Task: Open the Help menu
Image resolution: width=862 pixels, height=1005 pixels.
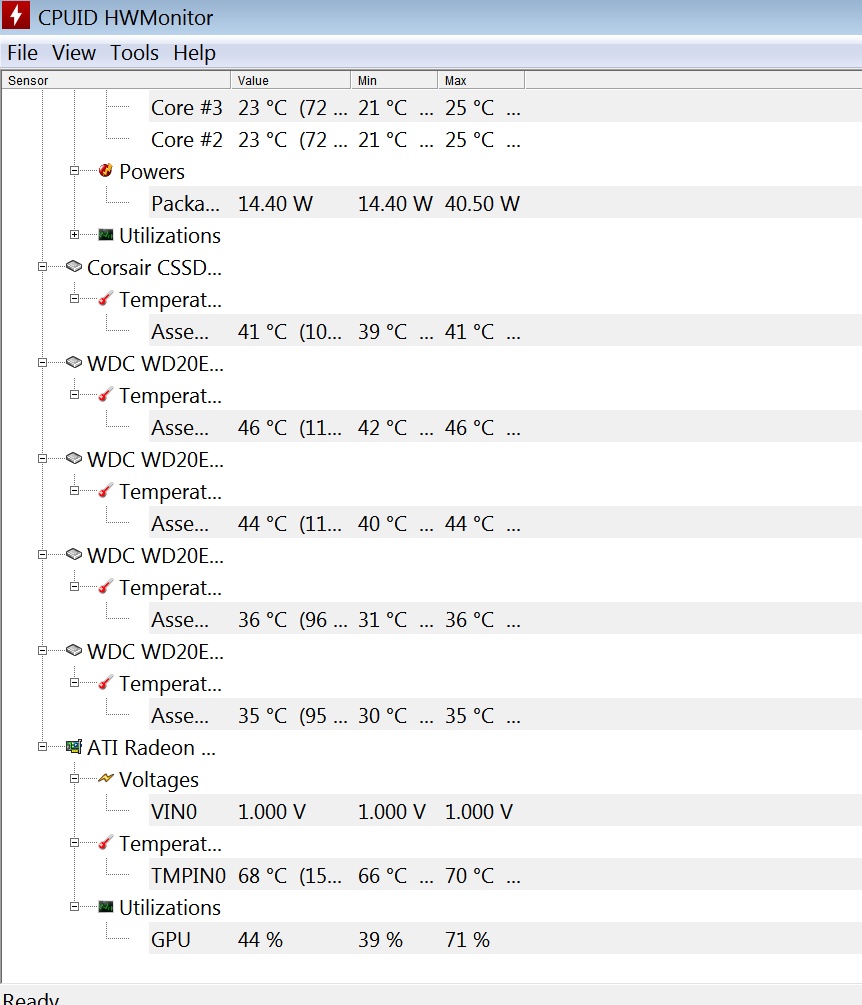Action: [194, 53]
